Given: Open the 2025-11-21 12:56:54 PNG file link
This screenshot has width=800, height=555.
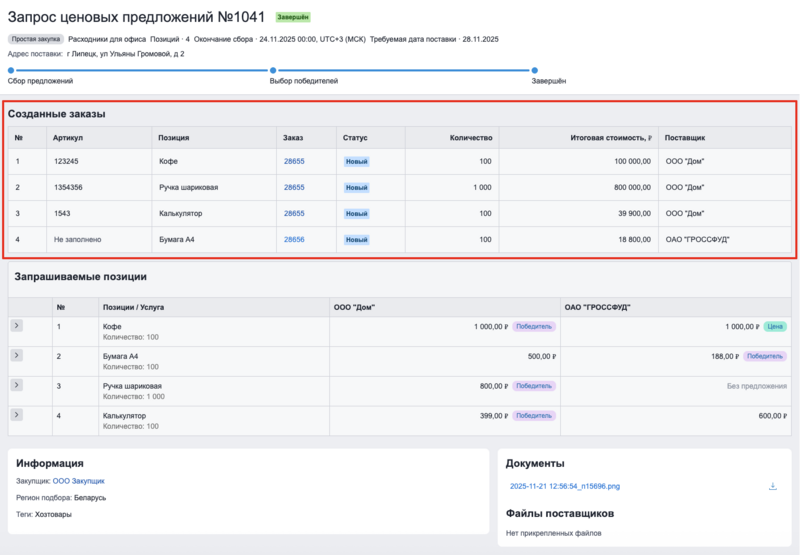Looking at the screenshot, I should (564, 486).
